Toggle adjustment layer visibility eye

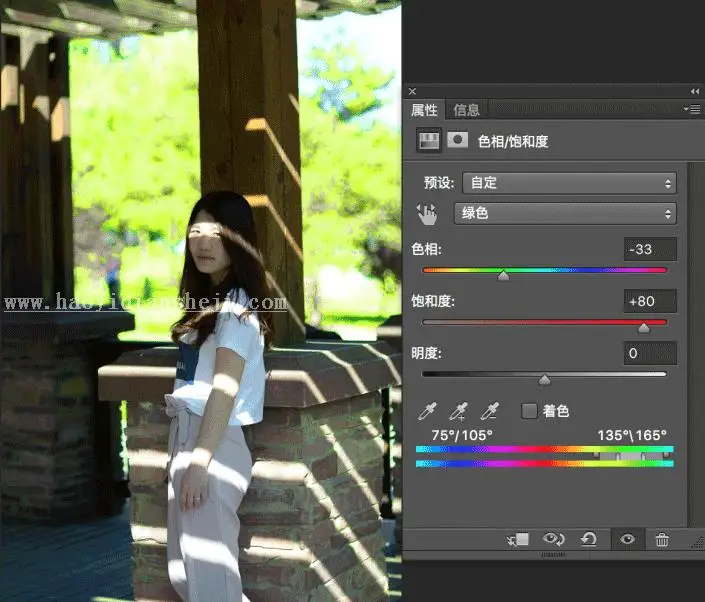coord(627,539)
